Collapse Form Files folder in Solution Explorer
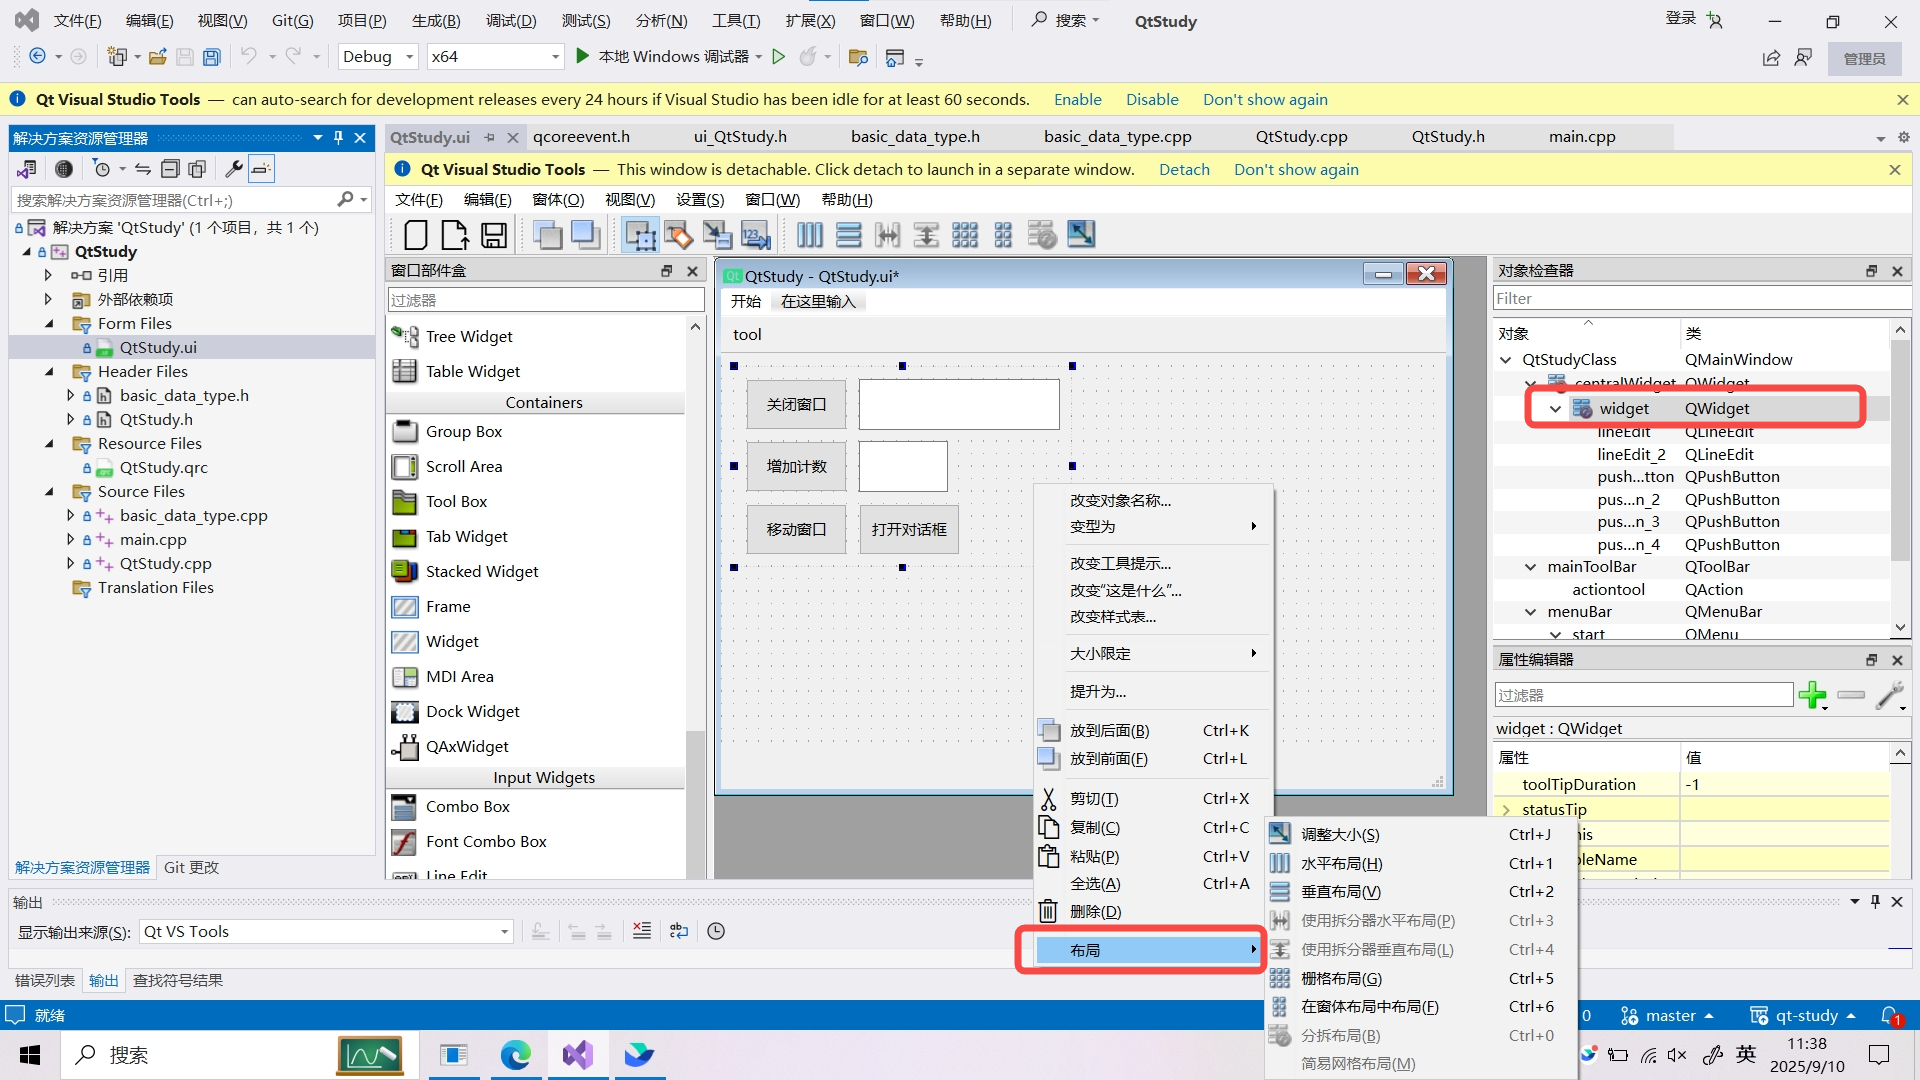This screenshot has height=1080, width=1920. coord(49,323)
